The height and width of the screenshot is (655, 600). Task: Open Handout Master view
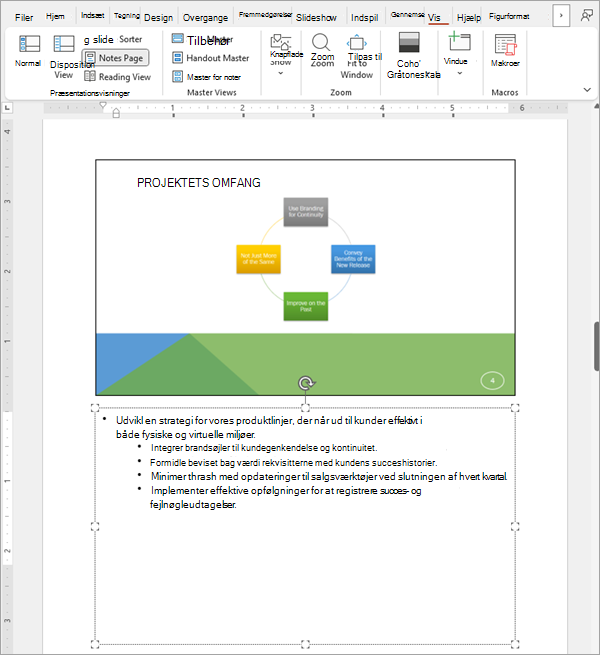click(x=211, y=58)
